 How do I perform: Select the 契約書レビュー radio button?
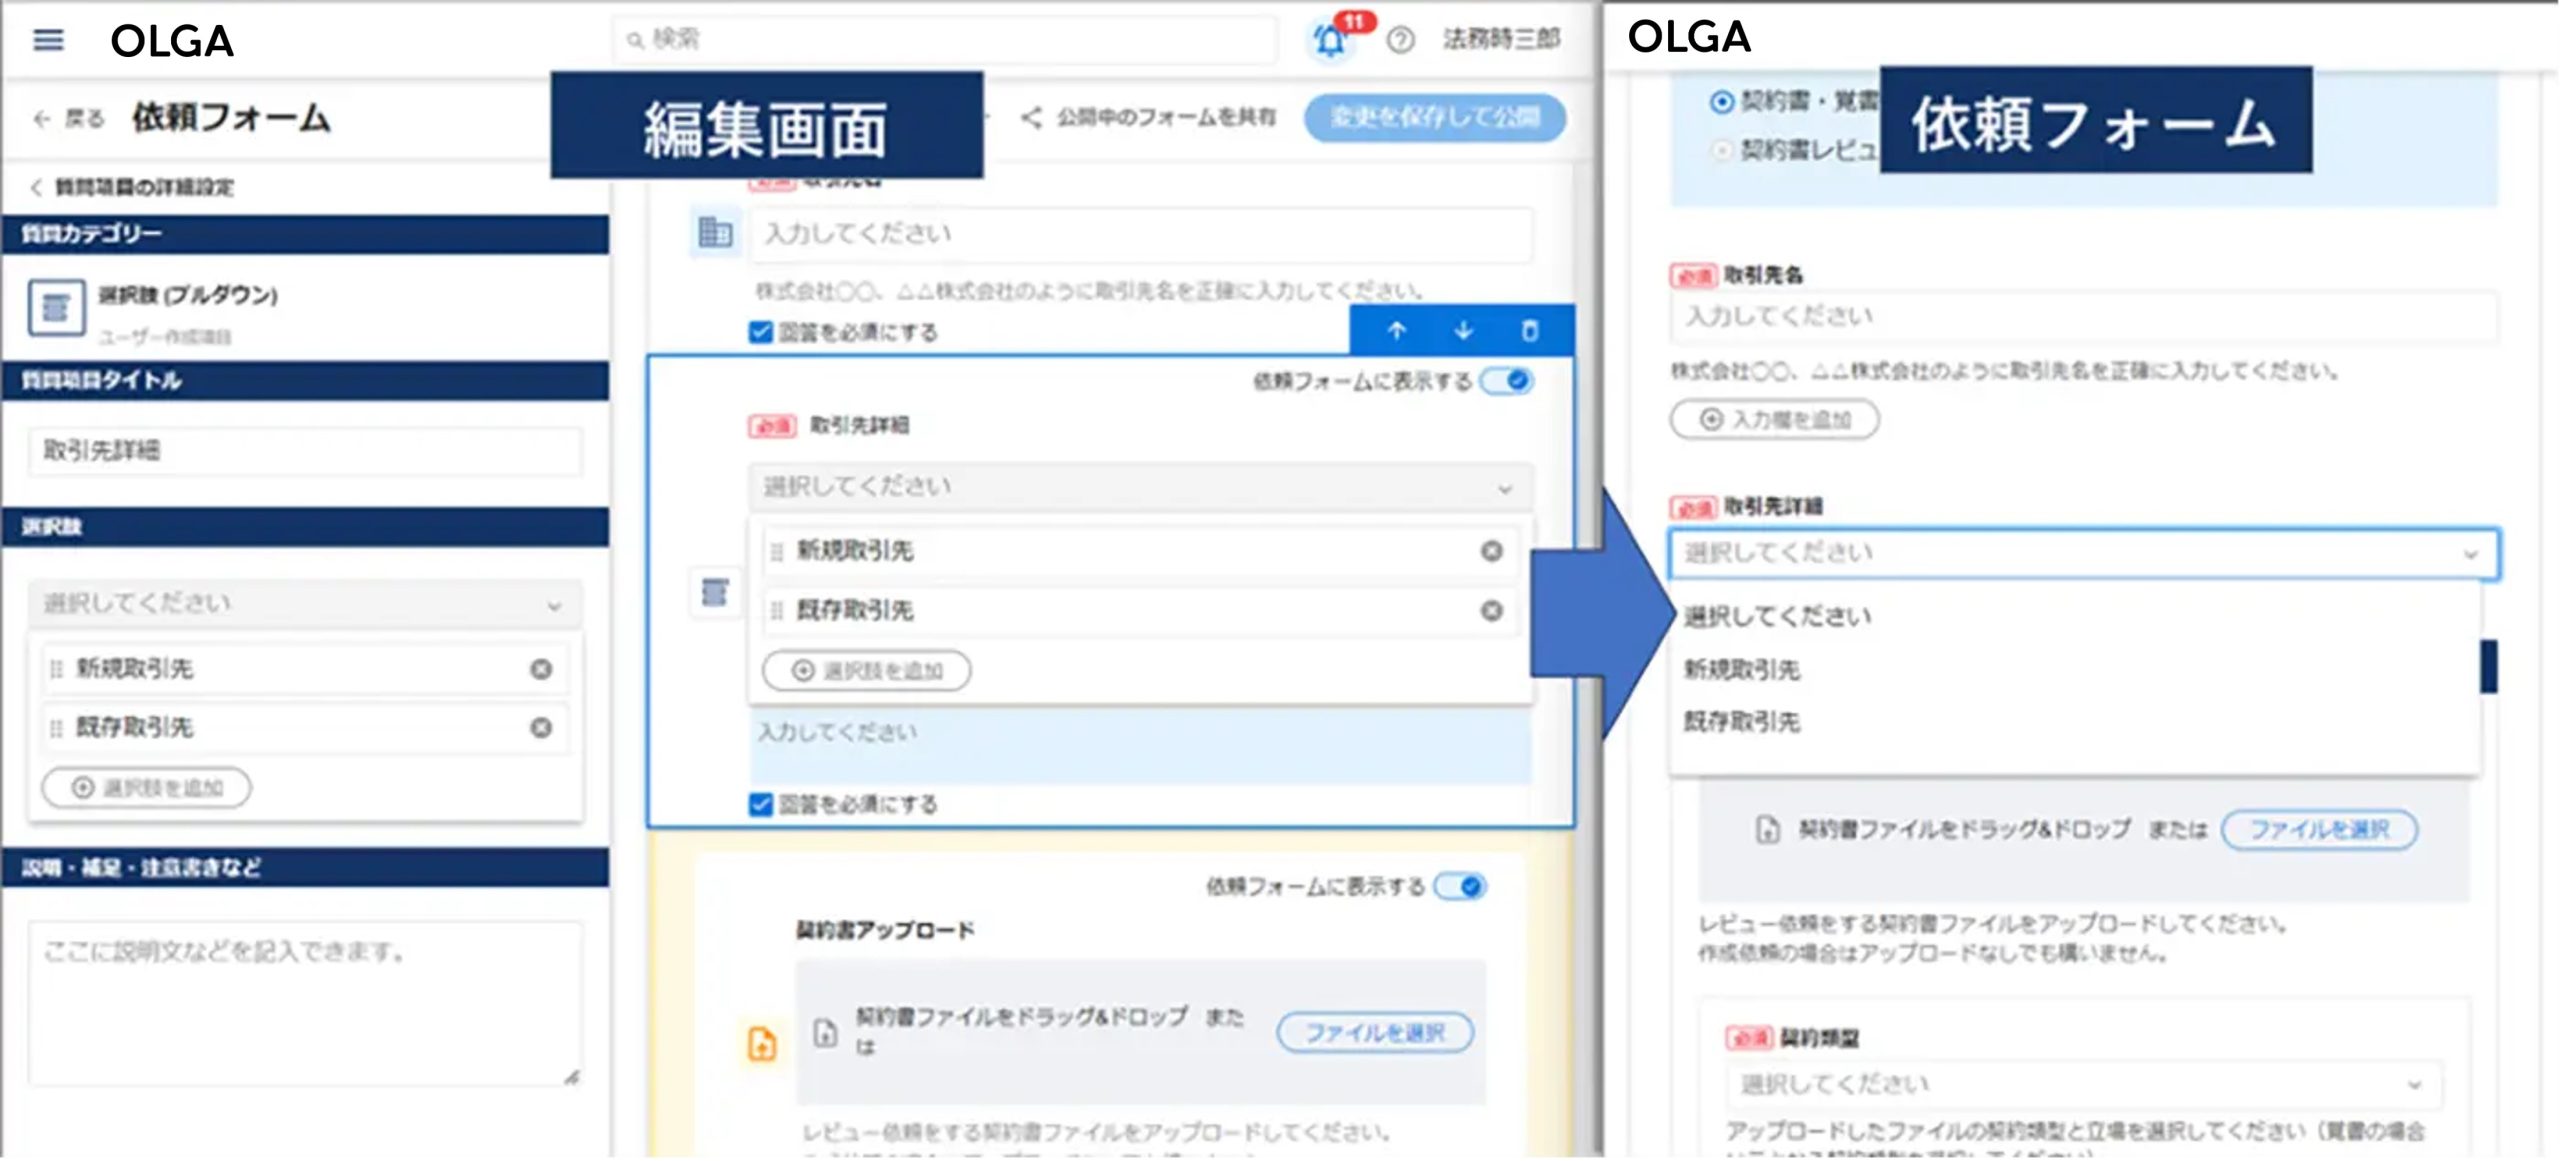pyautogui.click(x=1721, y=151)
